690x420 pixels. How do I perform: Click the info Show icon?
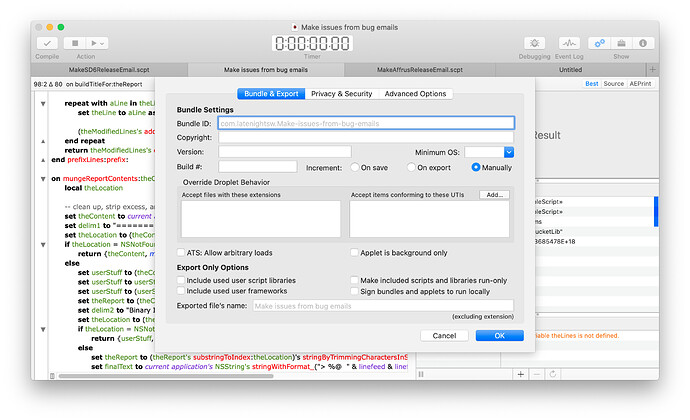tap(643, 43)
